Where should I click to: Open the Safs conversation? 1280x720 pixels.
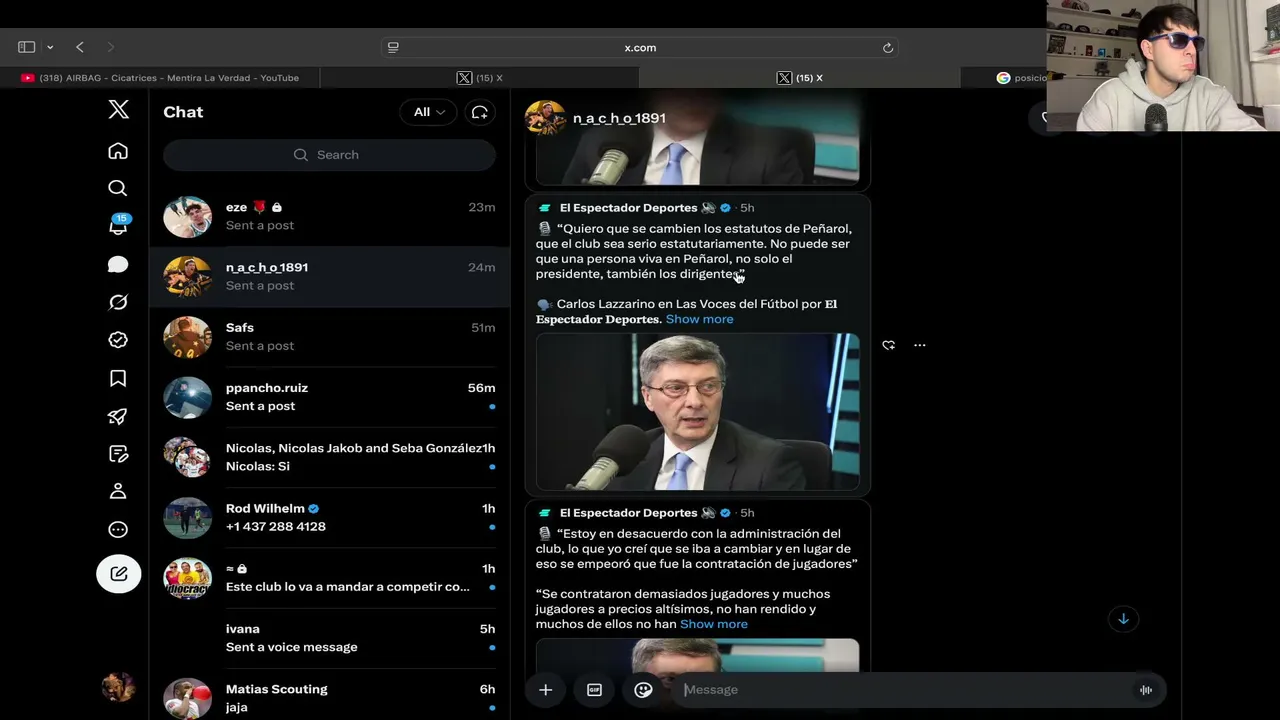[x=329, y=336]
